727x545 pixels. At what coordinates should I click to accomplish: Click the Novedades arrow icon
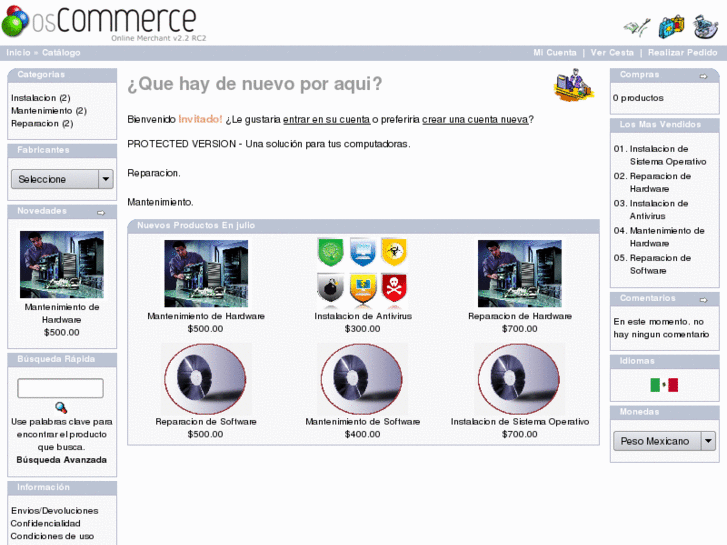point(101,212)
